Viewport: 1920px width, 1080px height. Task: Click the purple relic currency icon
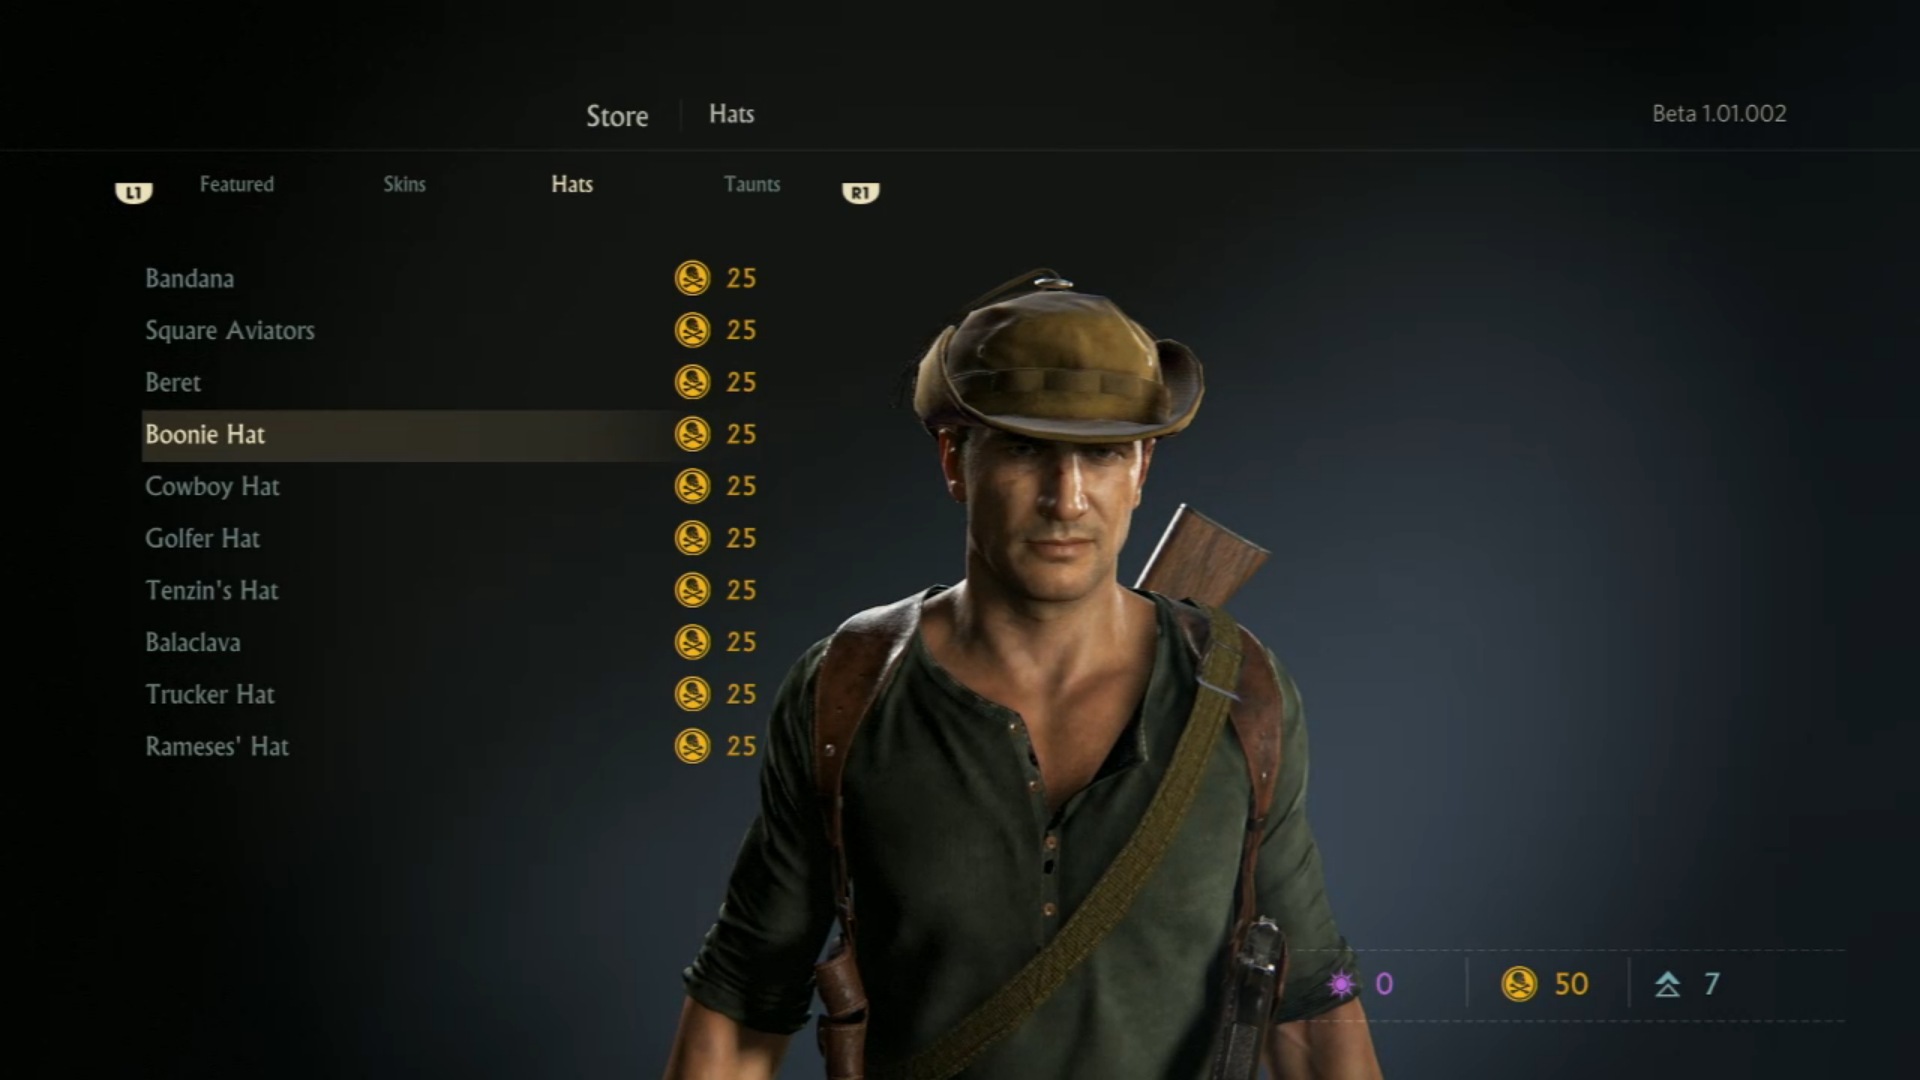click(x=1341, y=984)
